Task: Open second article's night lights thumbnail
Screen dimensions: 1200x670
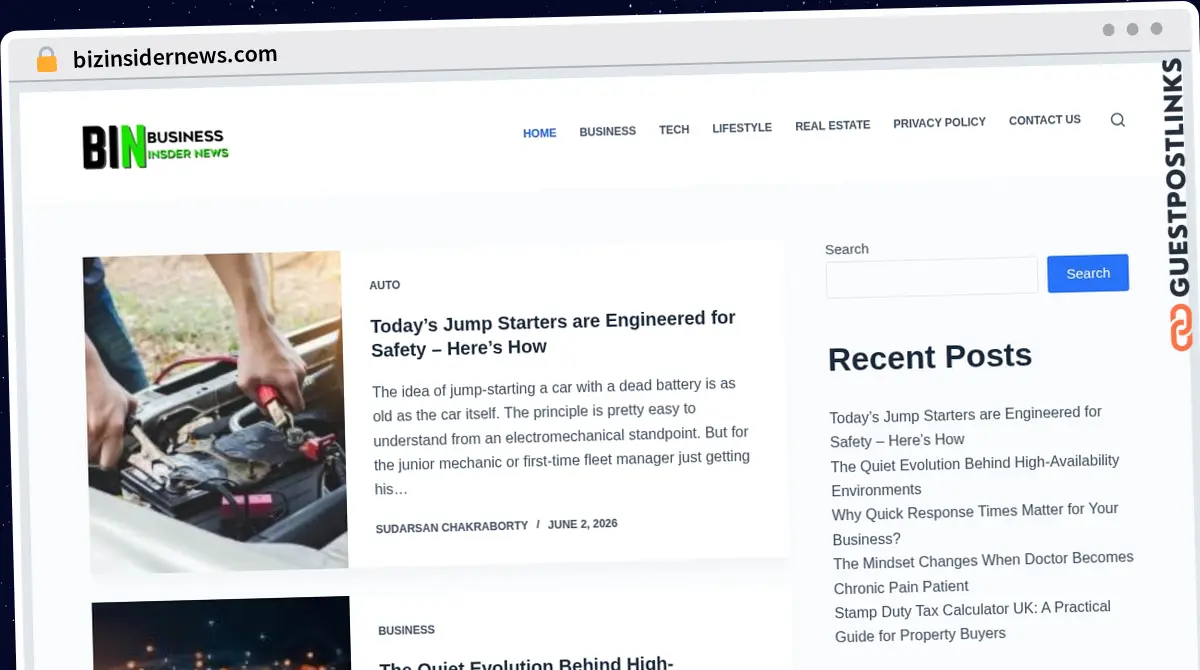Action: coord(222,634)
